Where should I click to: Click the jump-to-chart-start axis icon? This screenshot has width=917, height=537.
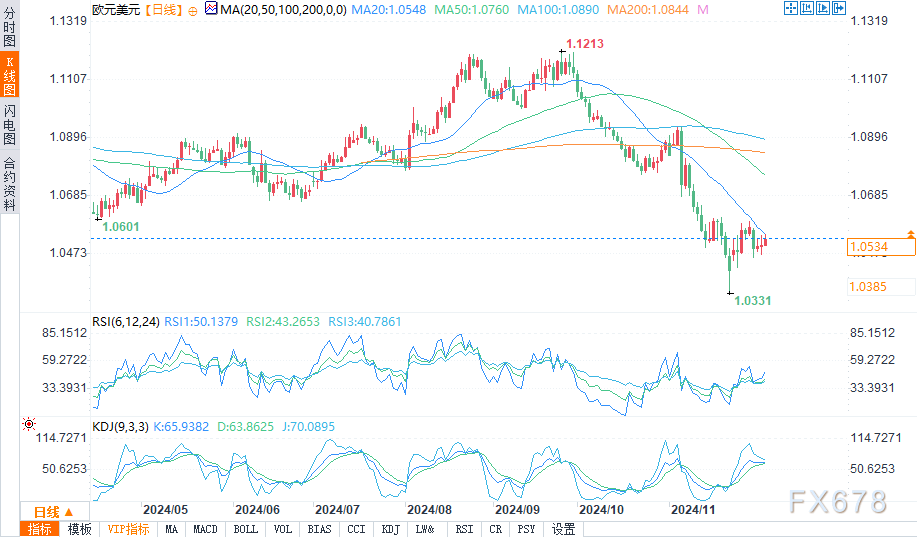(807, 8)
